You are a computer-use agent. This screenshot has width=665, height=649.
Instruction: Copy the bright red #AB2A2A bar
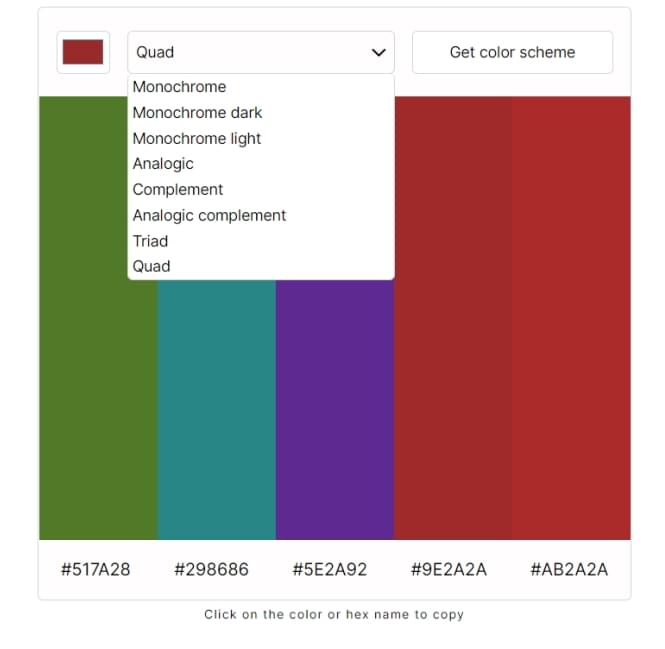point(571,318)
